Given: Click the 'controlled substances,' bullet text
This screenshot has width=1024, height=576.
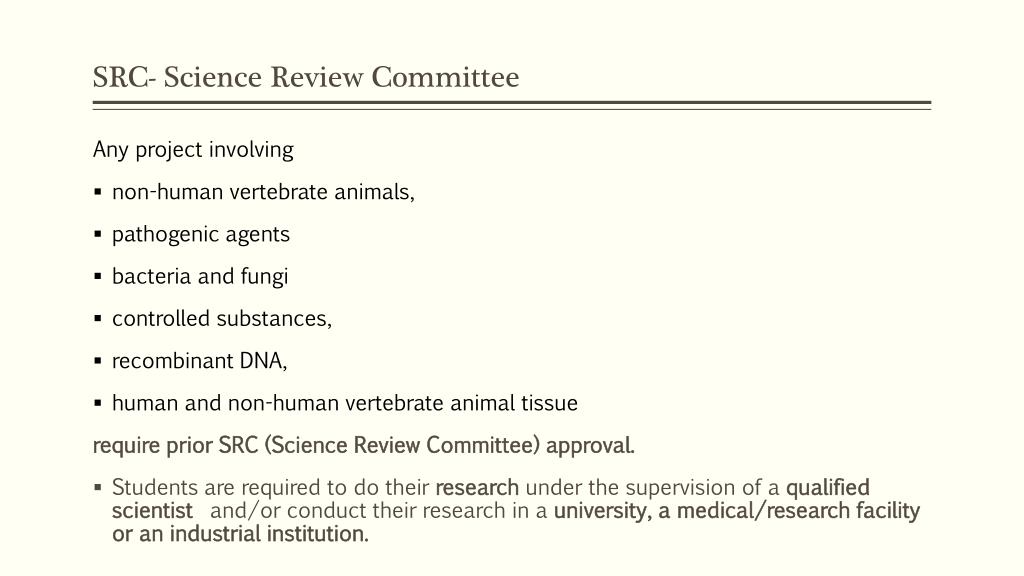Looking at the screenshot, I should 222,319.
